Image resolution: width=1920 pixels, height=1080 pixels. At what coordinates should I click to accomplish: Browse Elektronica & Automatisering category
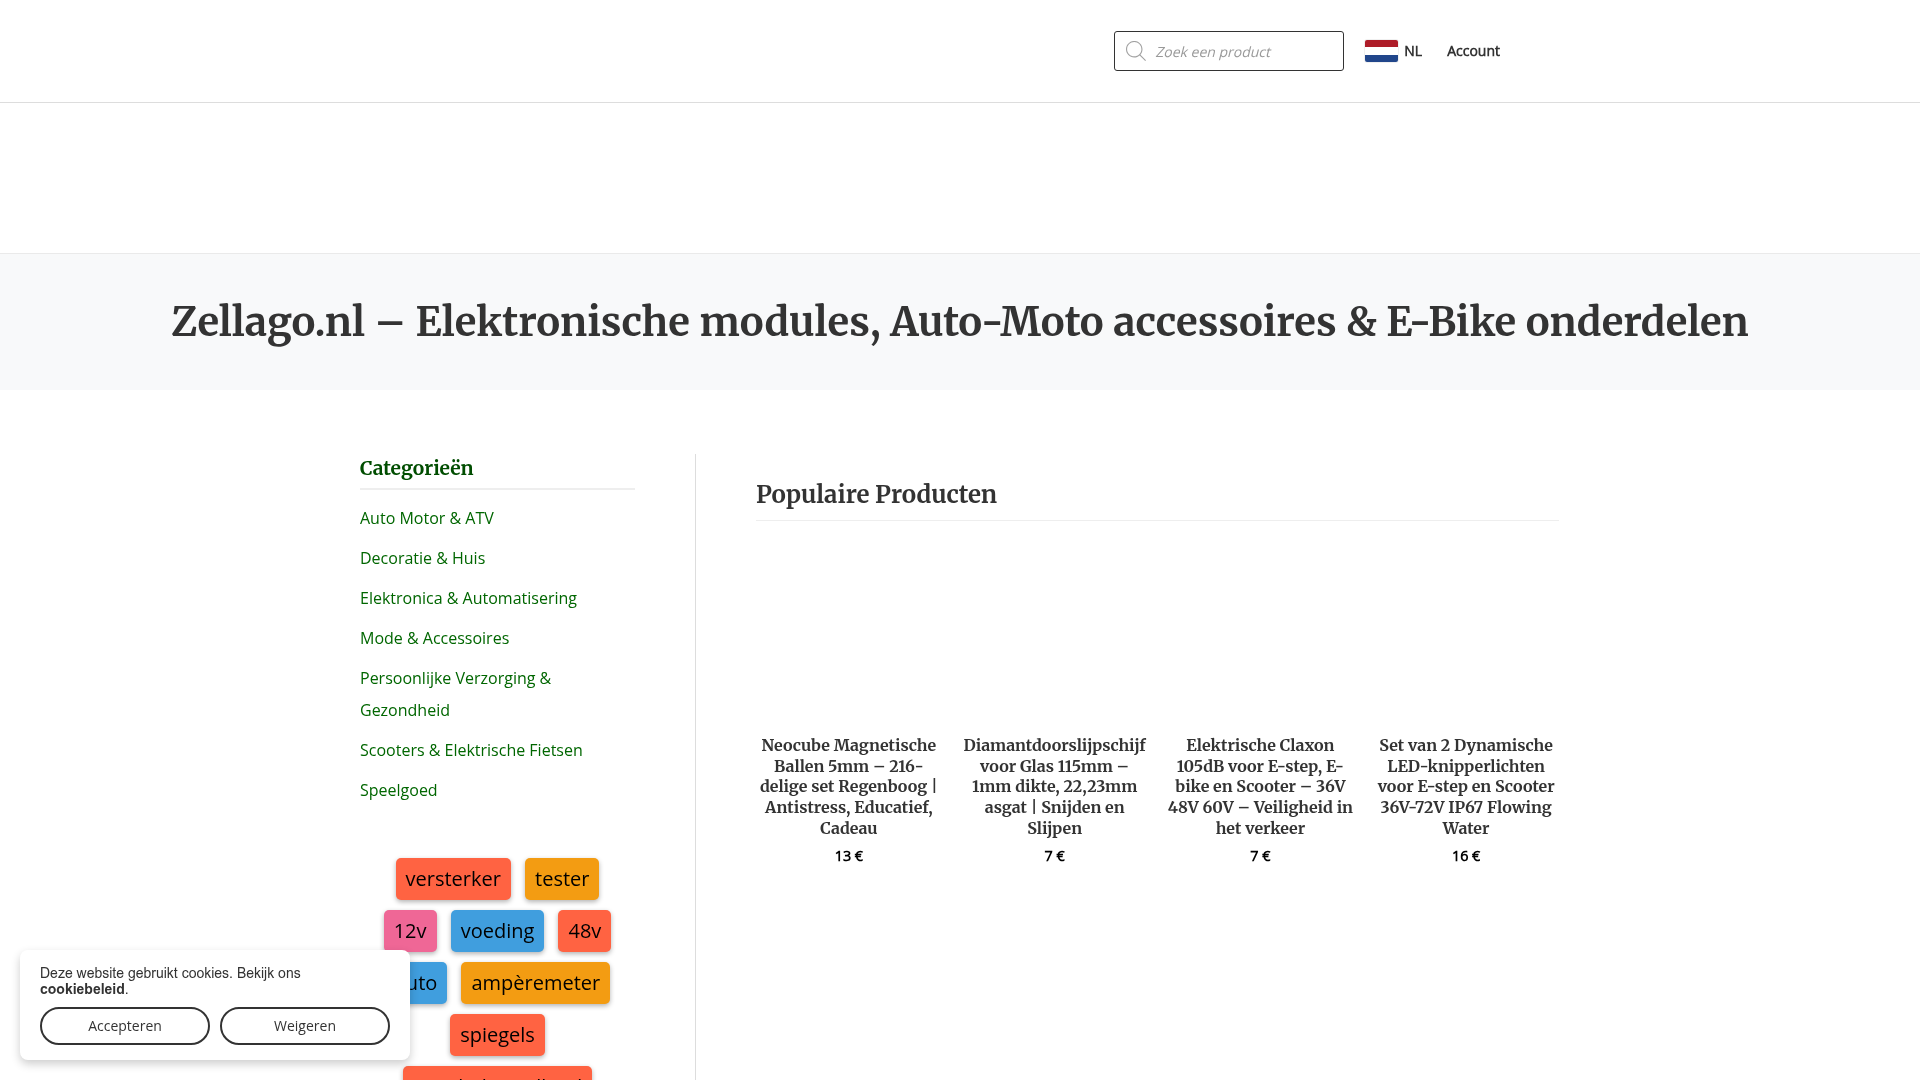click(468, 598)
